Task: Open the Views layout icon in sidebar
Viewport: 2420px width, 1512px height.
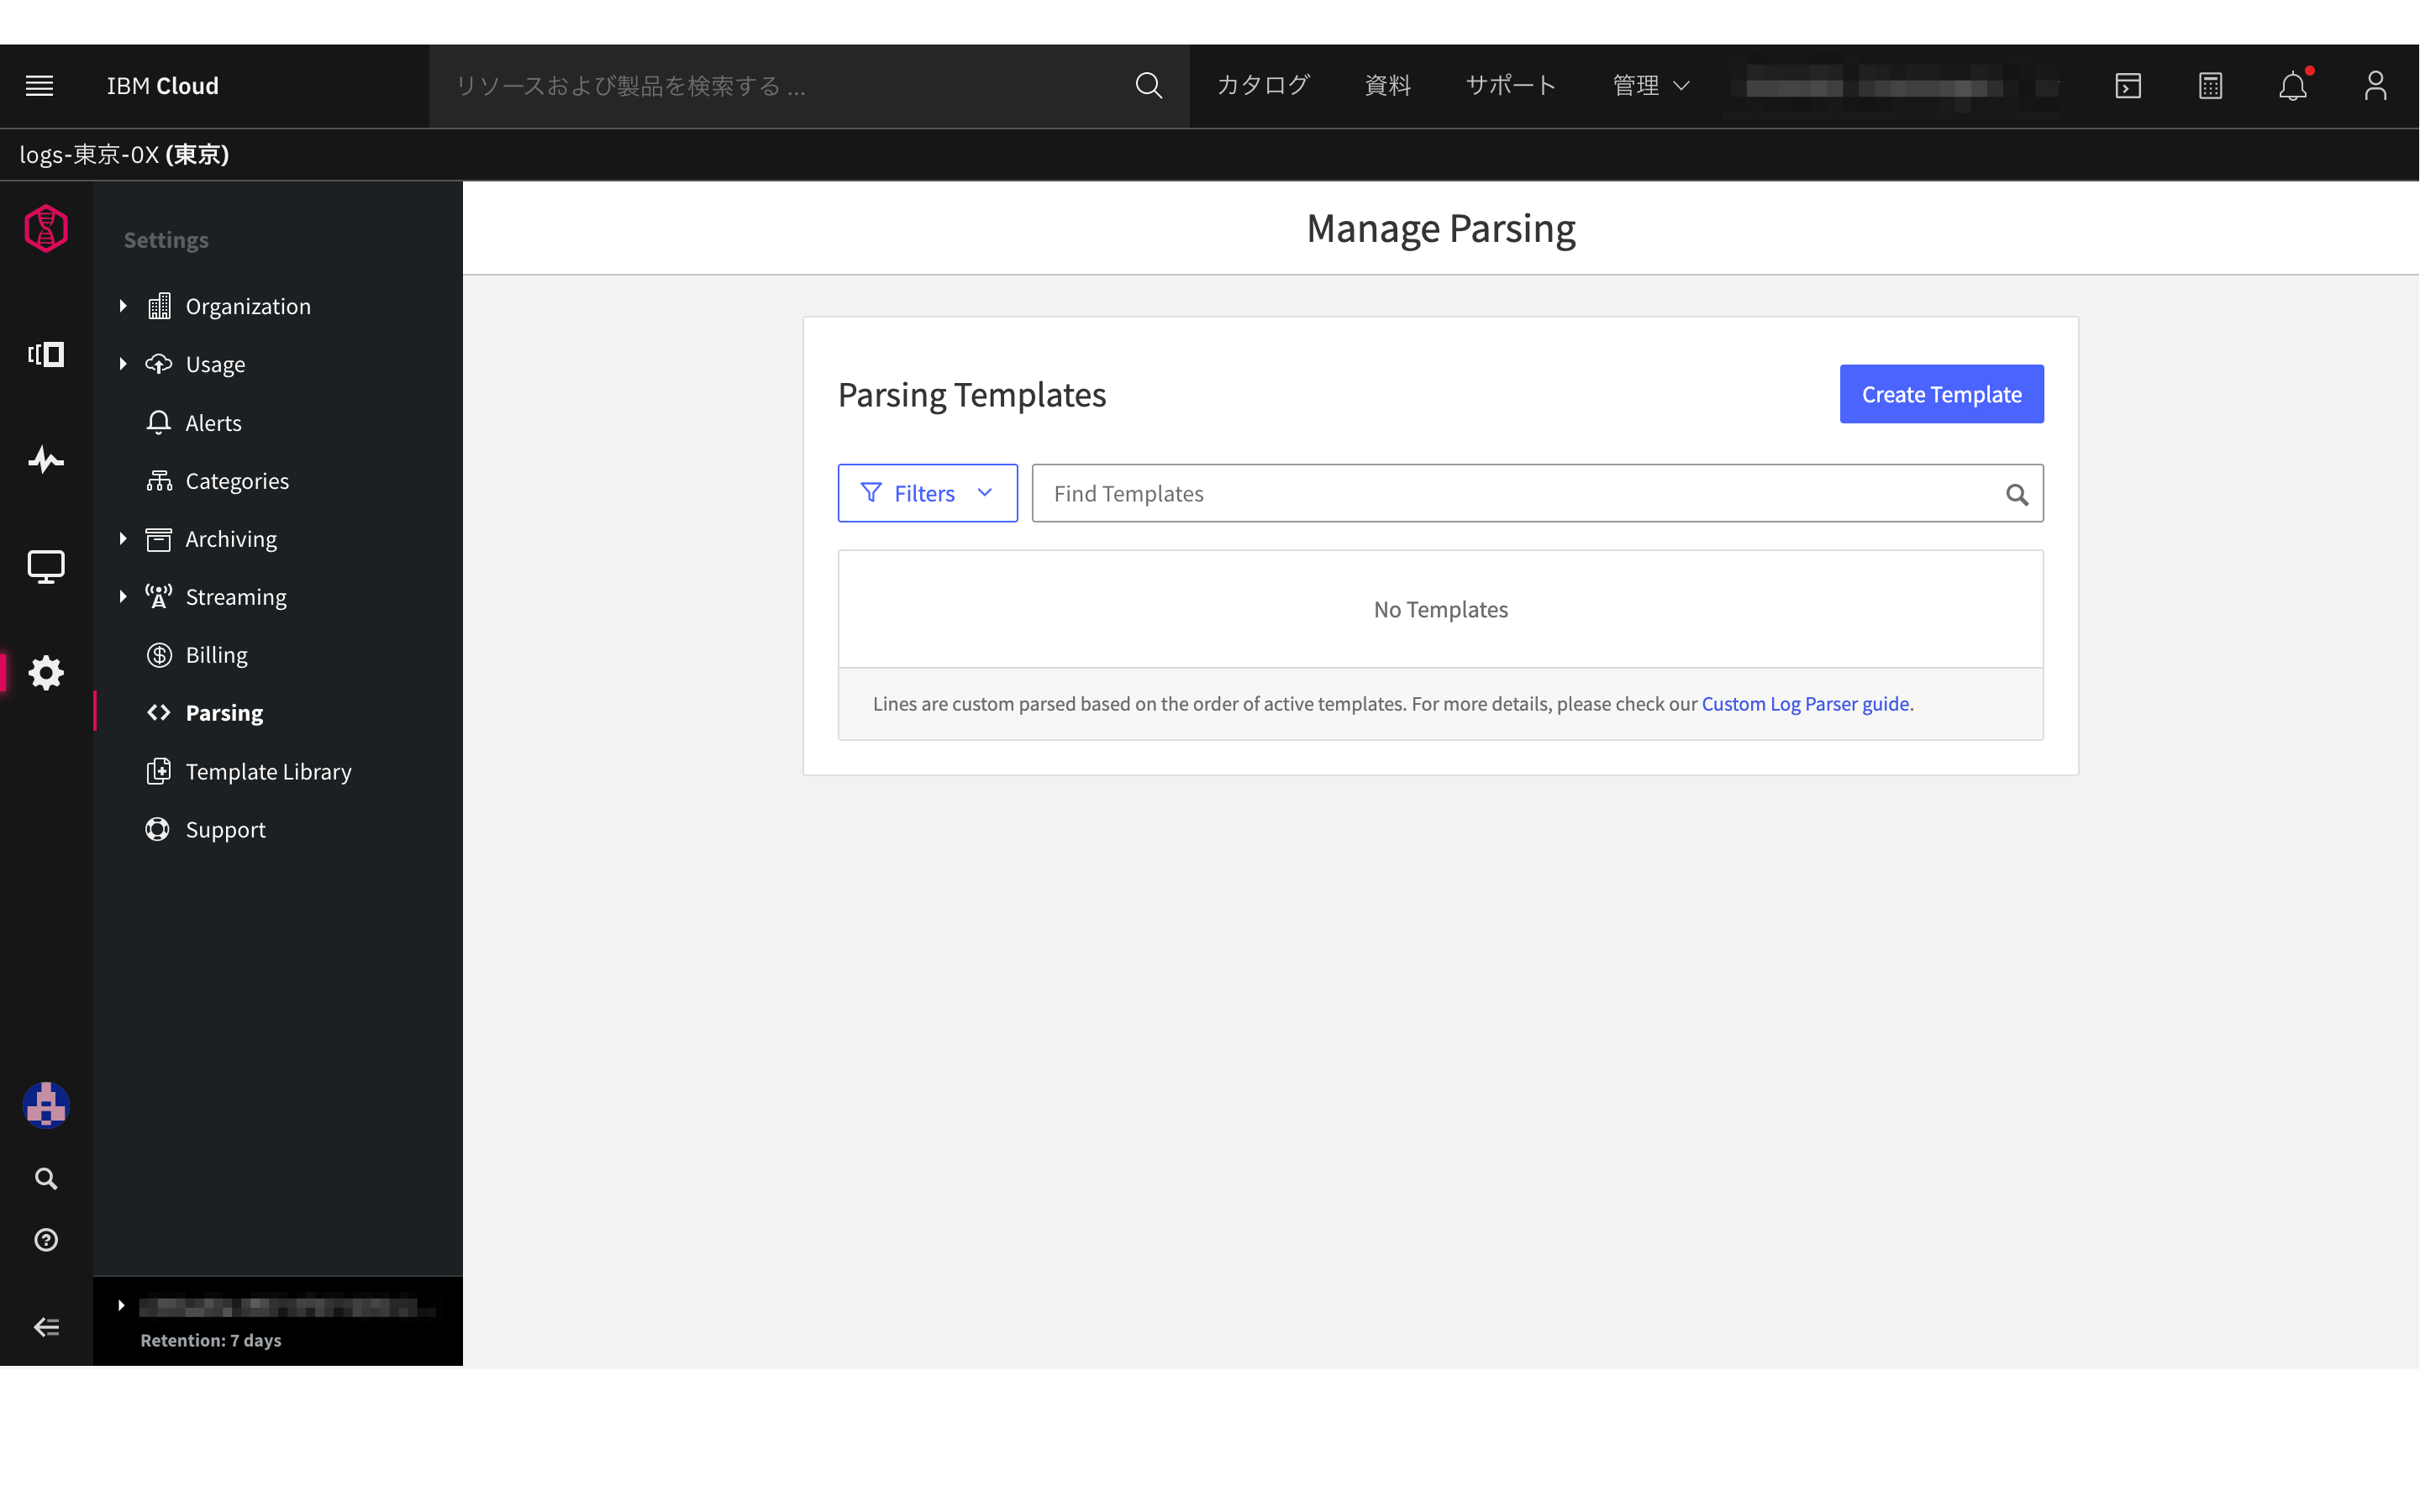Action: coord(46,354)
